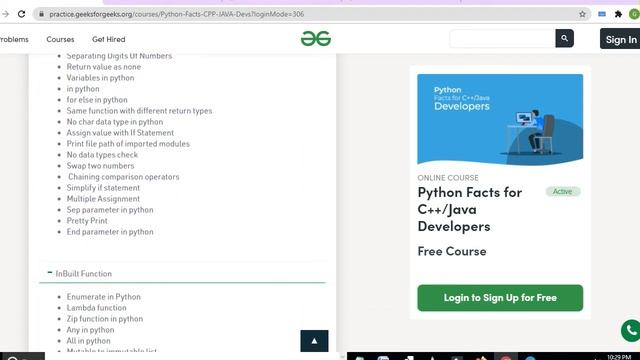Open the Get Hired menu
The width and height of the screenshot is (640, 360).
click(109, 40)
